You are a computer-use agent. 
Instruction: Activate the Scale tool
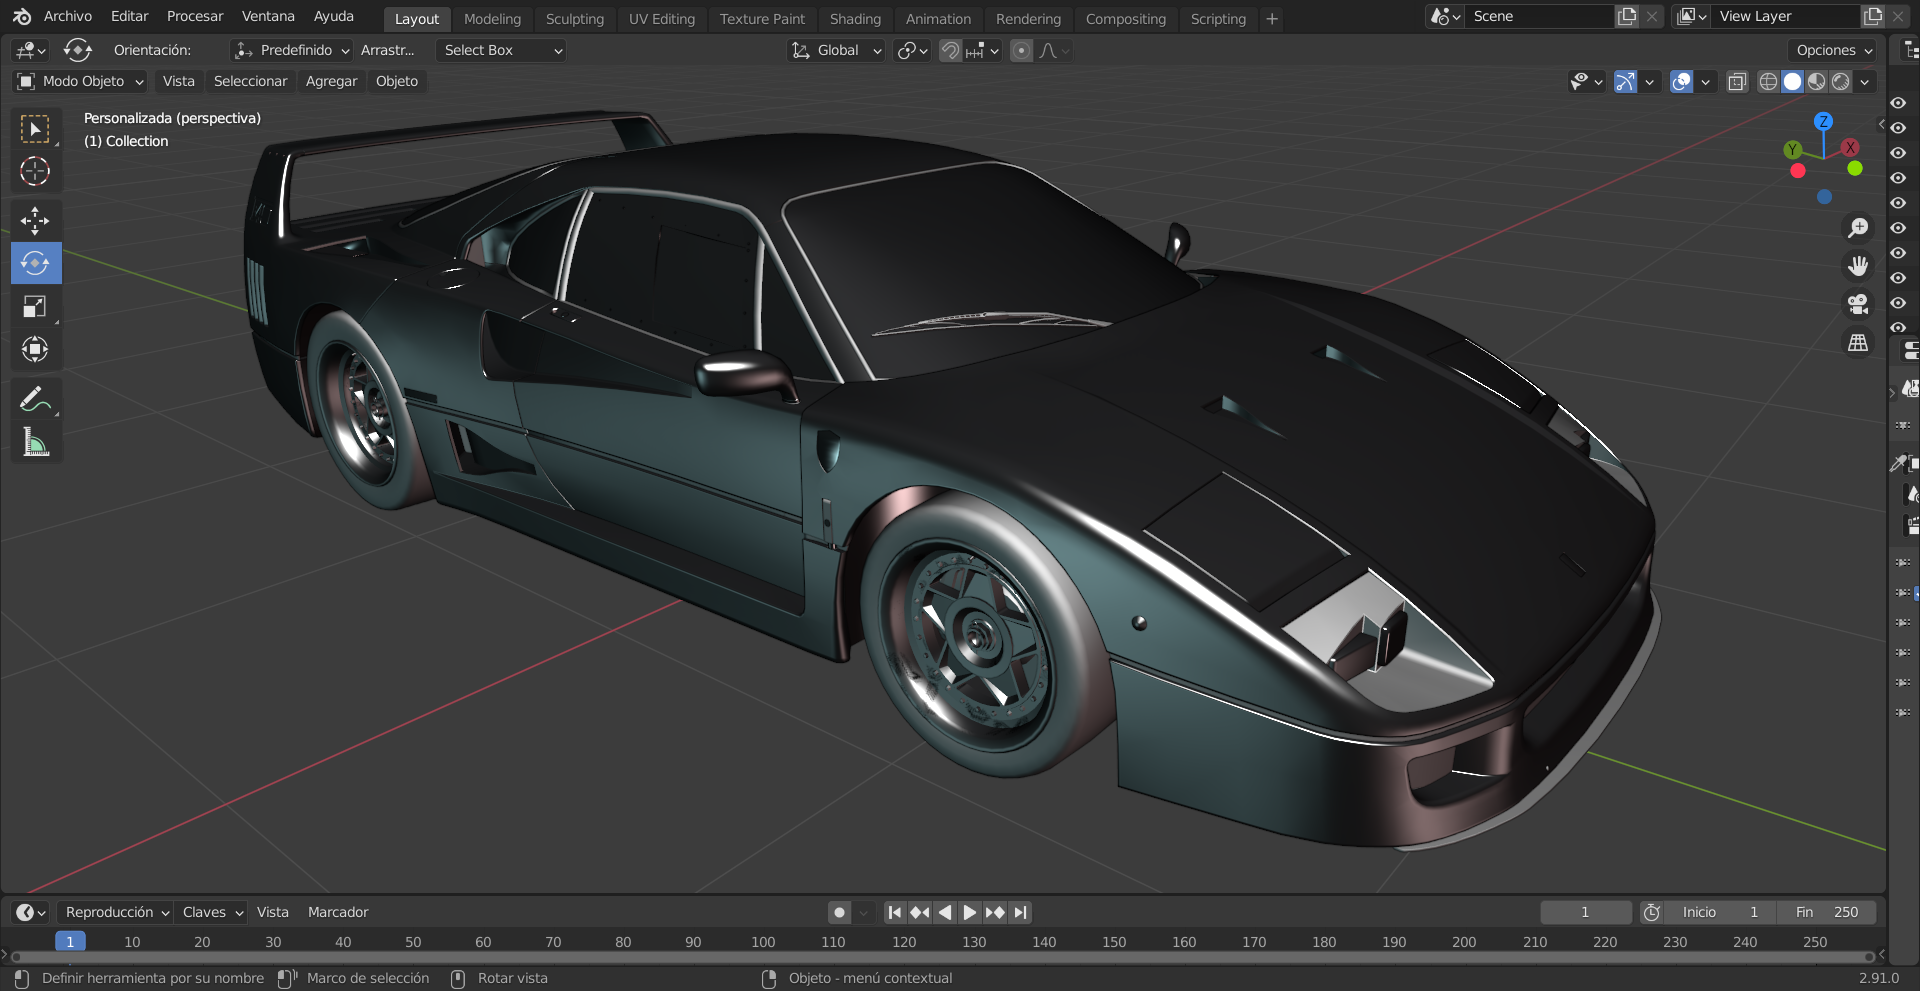[35, 306]
